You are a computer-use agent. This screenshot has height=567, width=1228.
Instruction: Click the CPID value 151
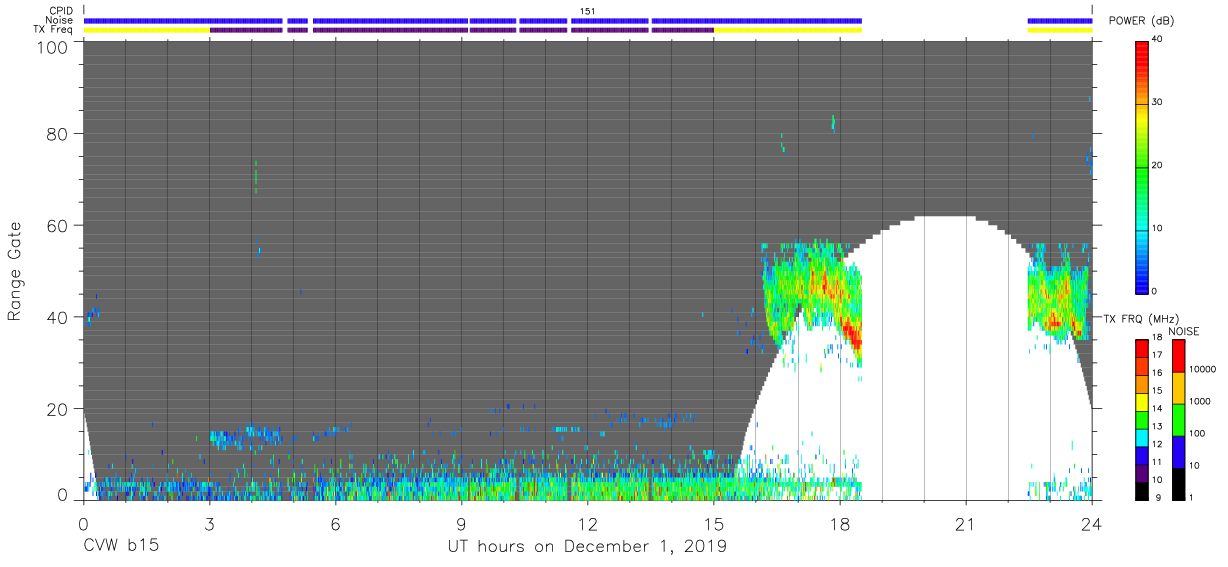tap(587, 11)
